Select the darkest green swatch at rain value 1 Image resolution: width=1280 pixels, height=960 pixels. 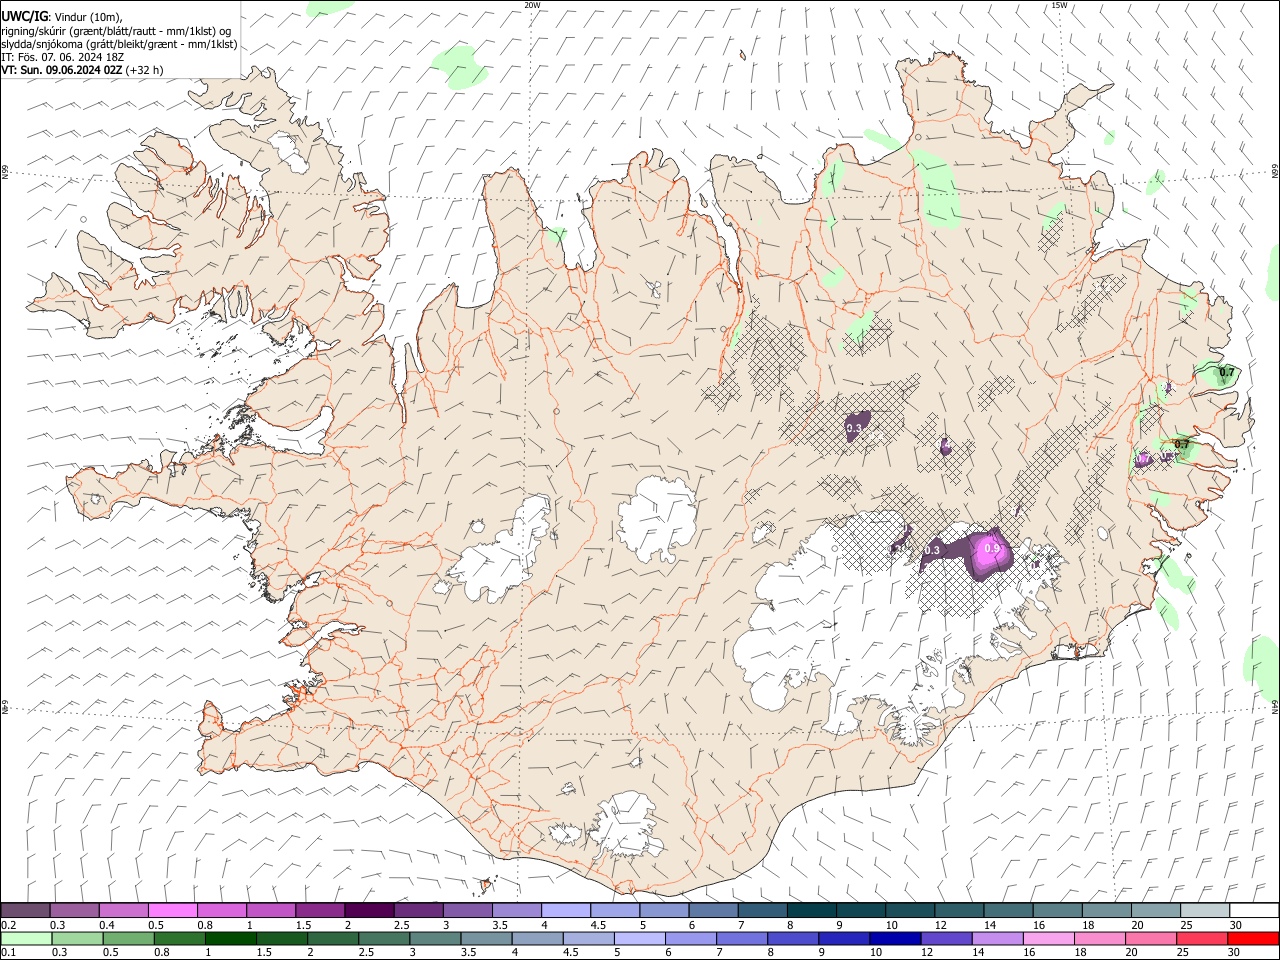(230, 938)
